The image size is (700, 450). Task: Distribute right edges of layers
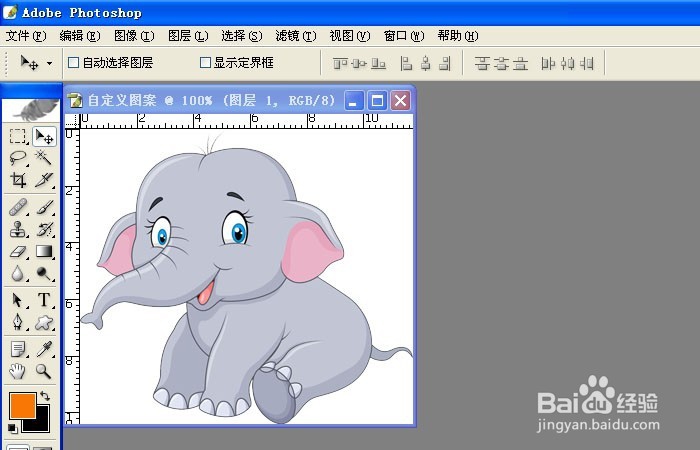point(587,64)
